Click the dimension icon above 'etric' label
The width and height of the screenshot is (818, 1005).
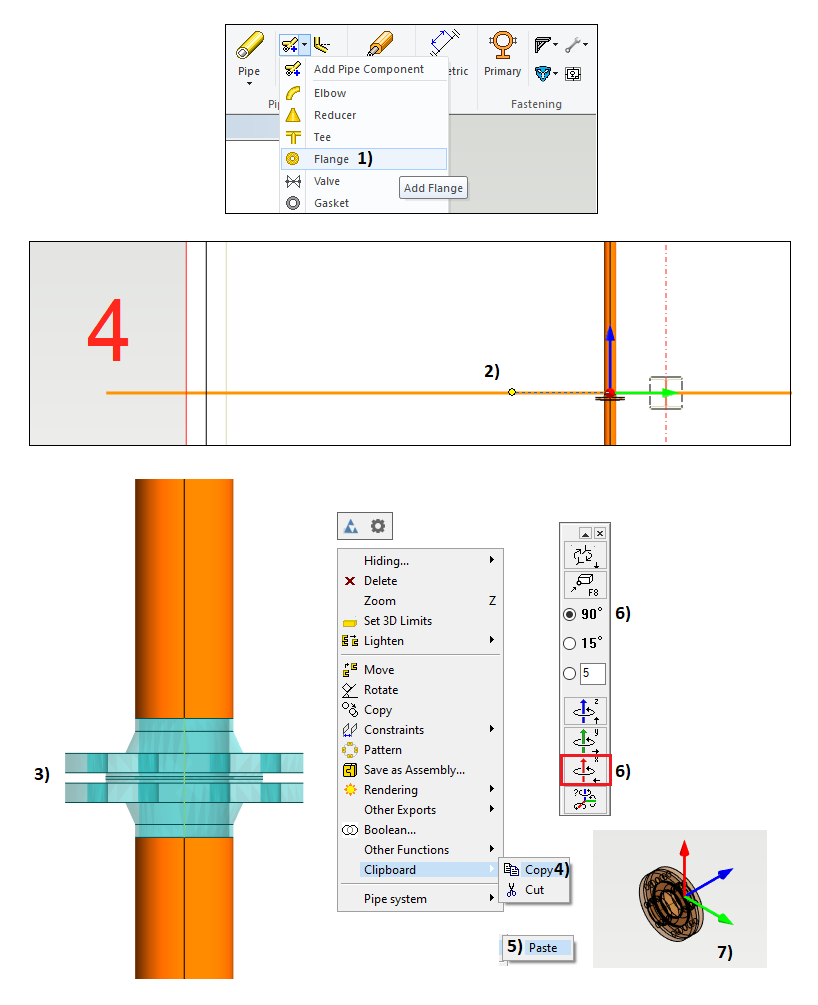pyautogui.click(x=445, y=42)
